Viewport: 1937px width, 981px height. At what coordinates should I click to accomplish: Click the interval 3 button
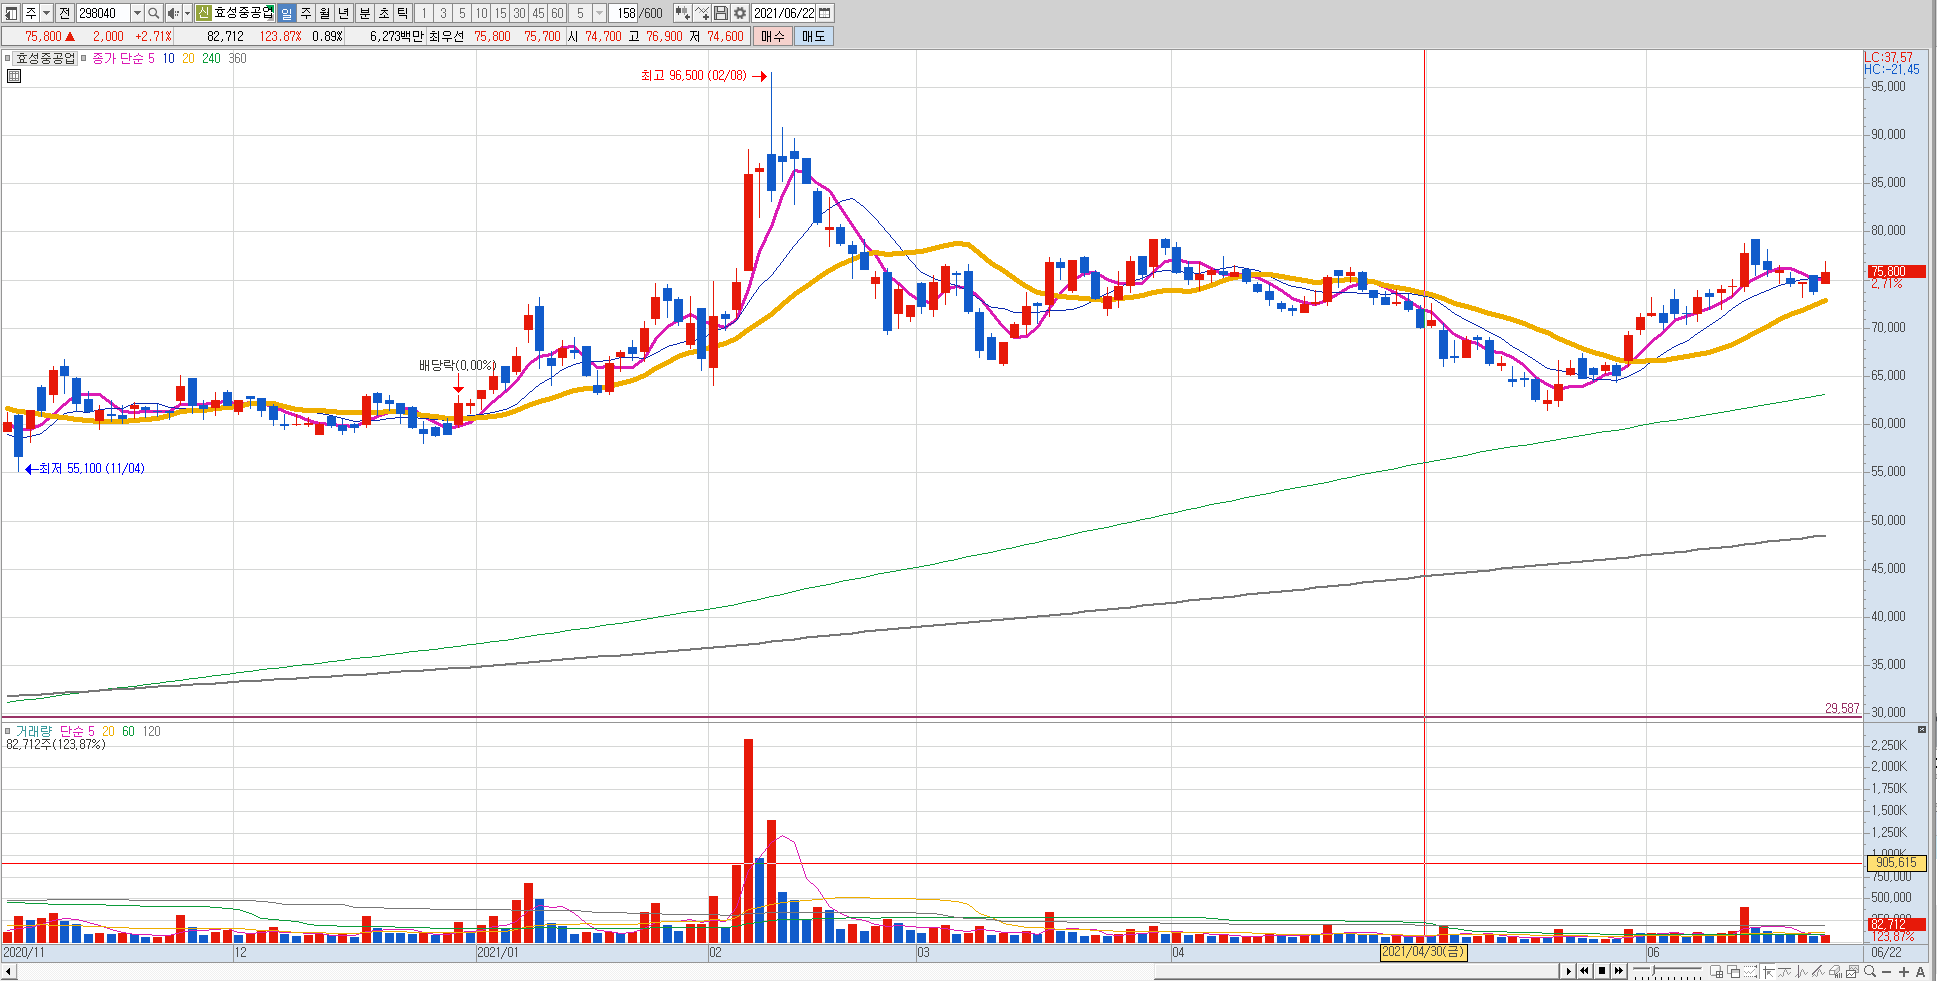(443, 13)
